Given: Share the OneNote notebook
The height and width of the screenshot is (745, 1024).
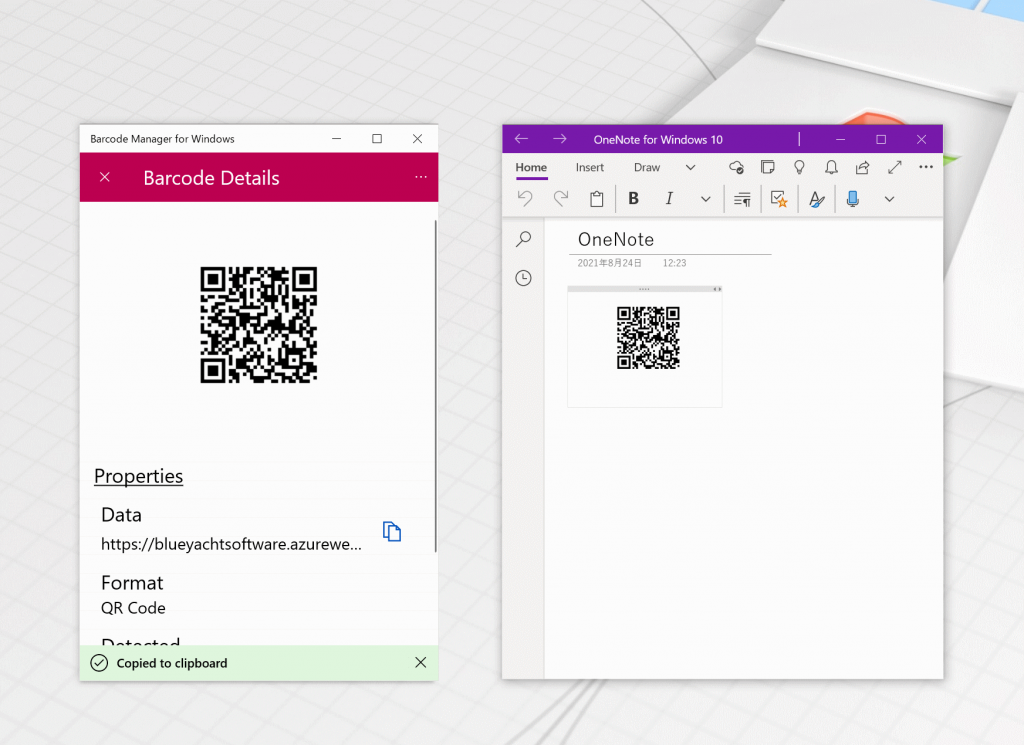Looking at the screenshot, I should click(x=863, y=168).
